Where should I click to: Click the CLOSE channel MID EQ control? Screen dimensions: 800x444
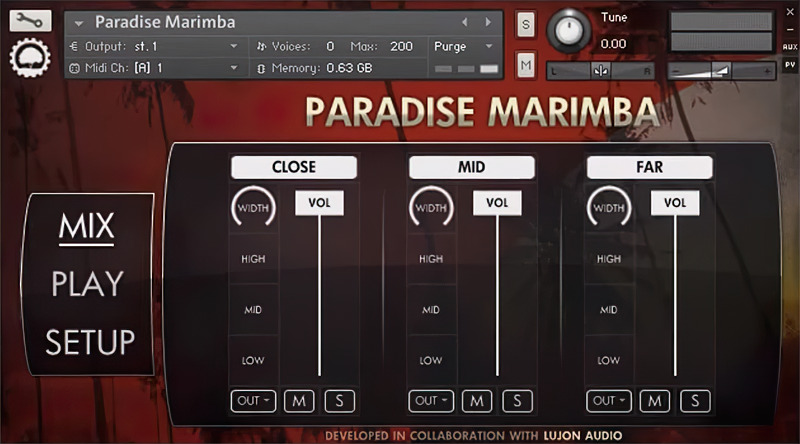253,310
